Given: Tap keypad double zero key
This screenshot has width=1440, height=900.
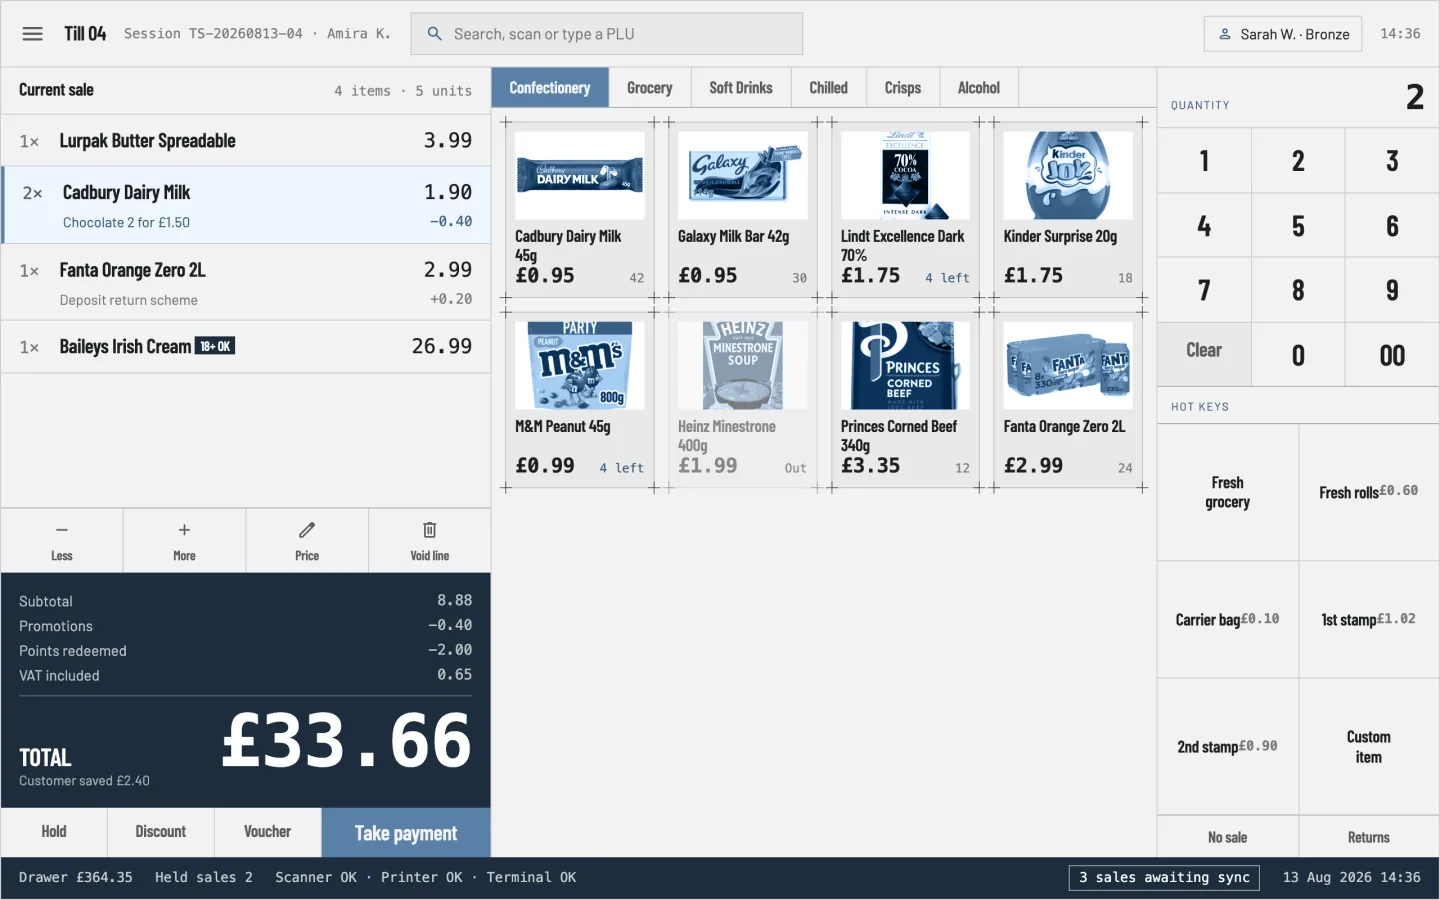Looking at the screenshot, I should 1392,354.
